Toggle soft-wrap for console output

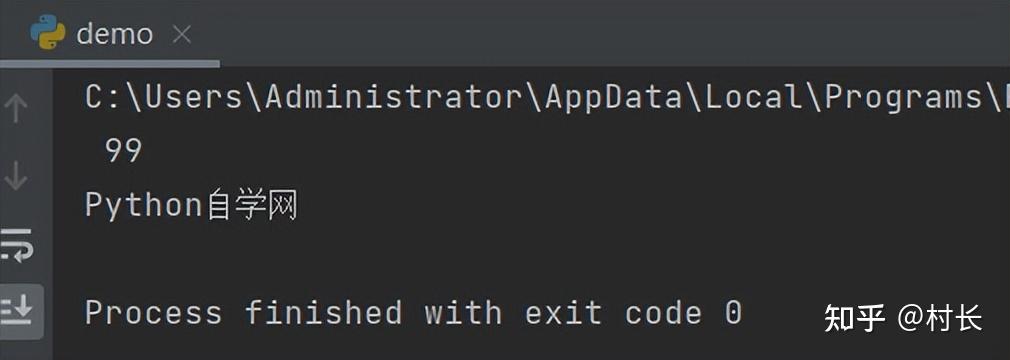(16, 245)
